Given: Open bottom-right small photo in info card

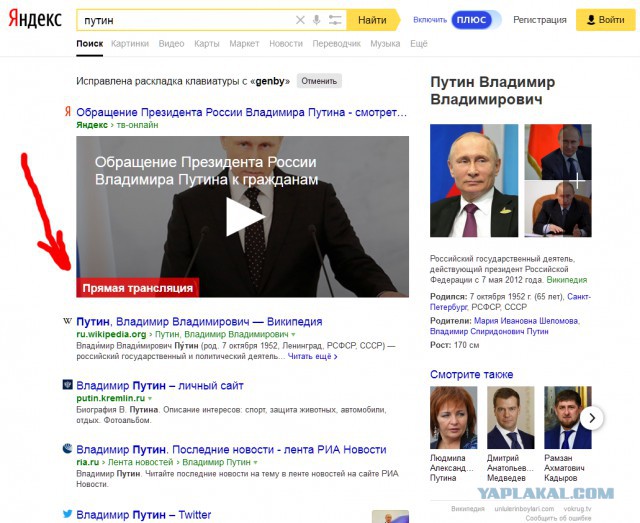Looking at the screenshot, I should coord(558,209).
